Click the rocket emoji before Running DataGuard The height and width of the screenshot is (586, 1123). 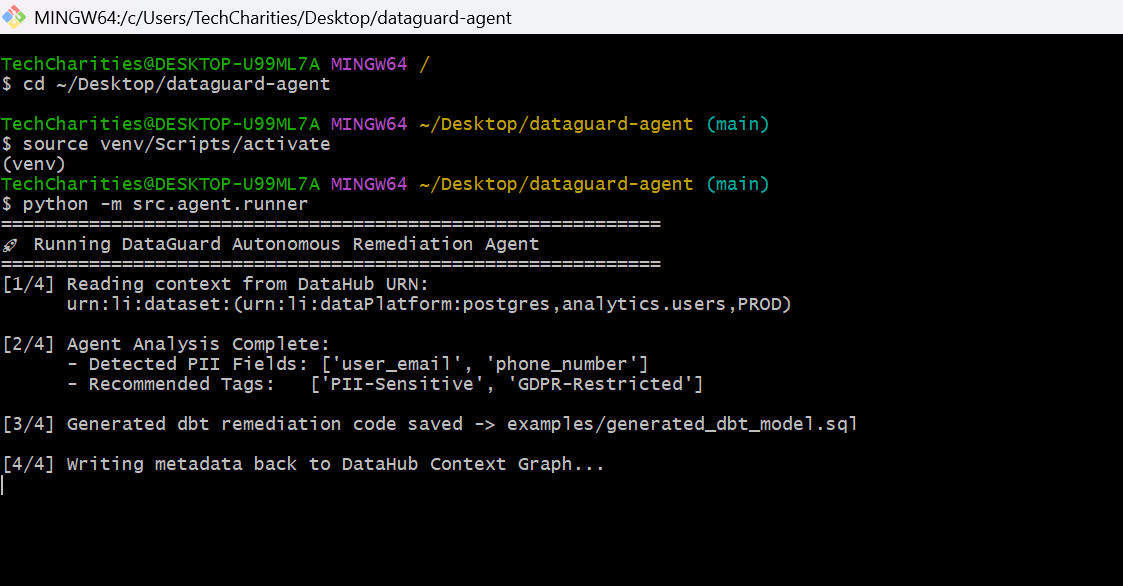10,245
